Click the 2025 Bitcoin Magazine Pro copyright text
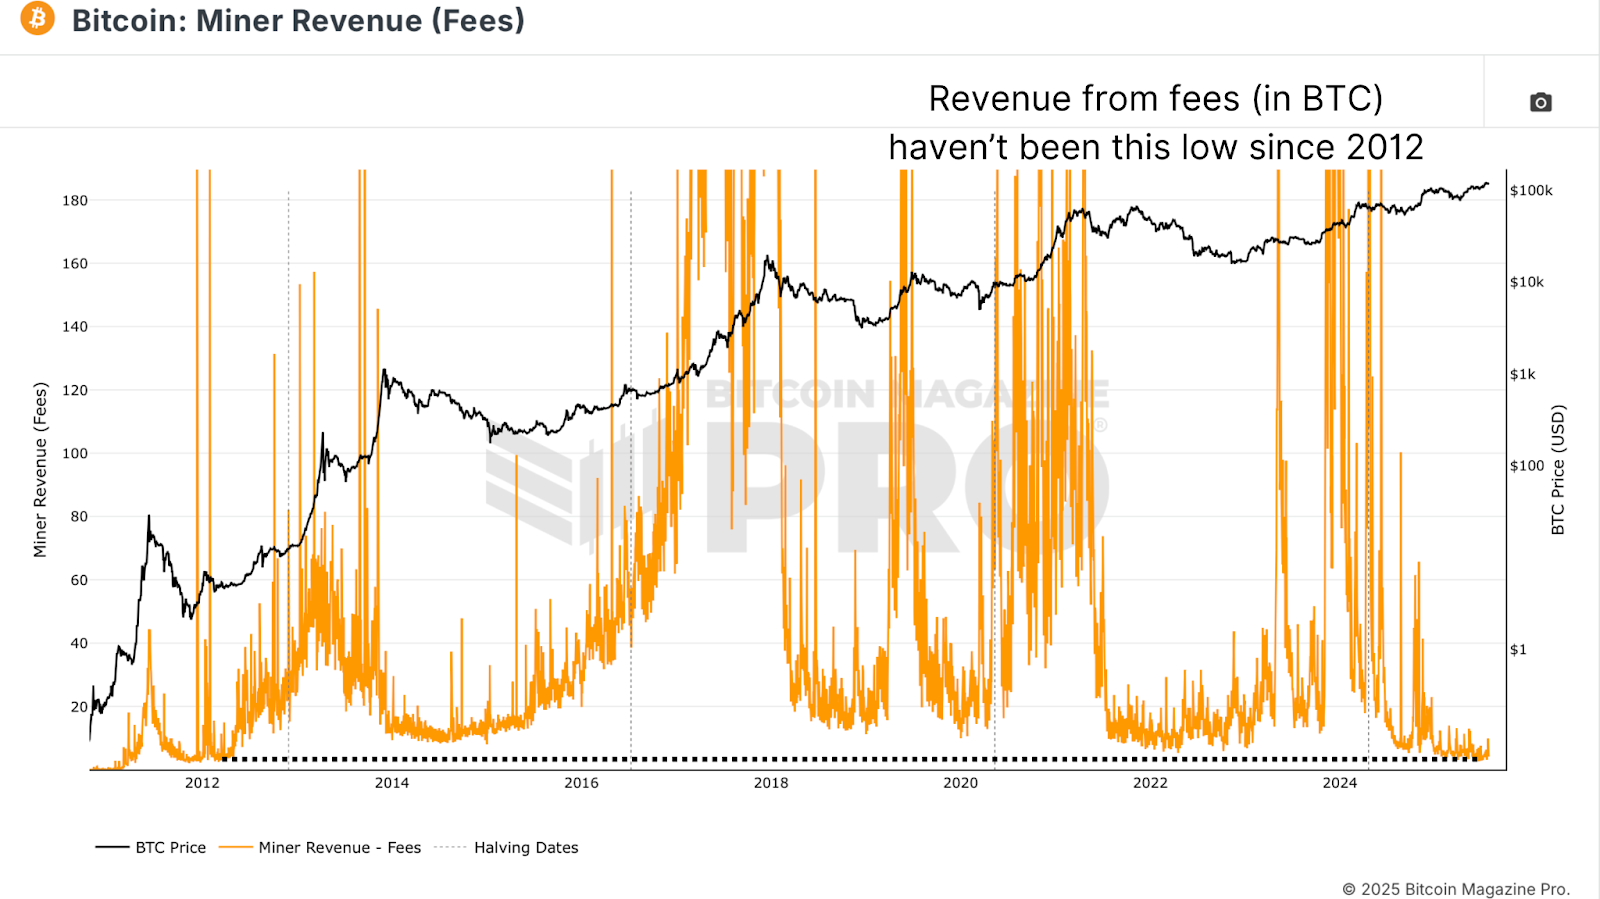 (1456, 889)
